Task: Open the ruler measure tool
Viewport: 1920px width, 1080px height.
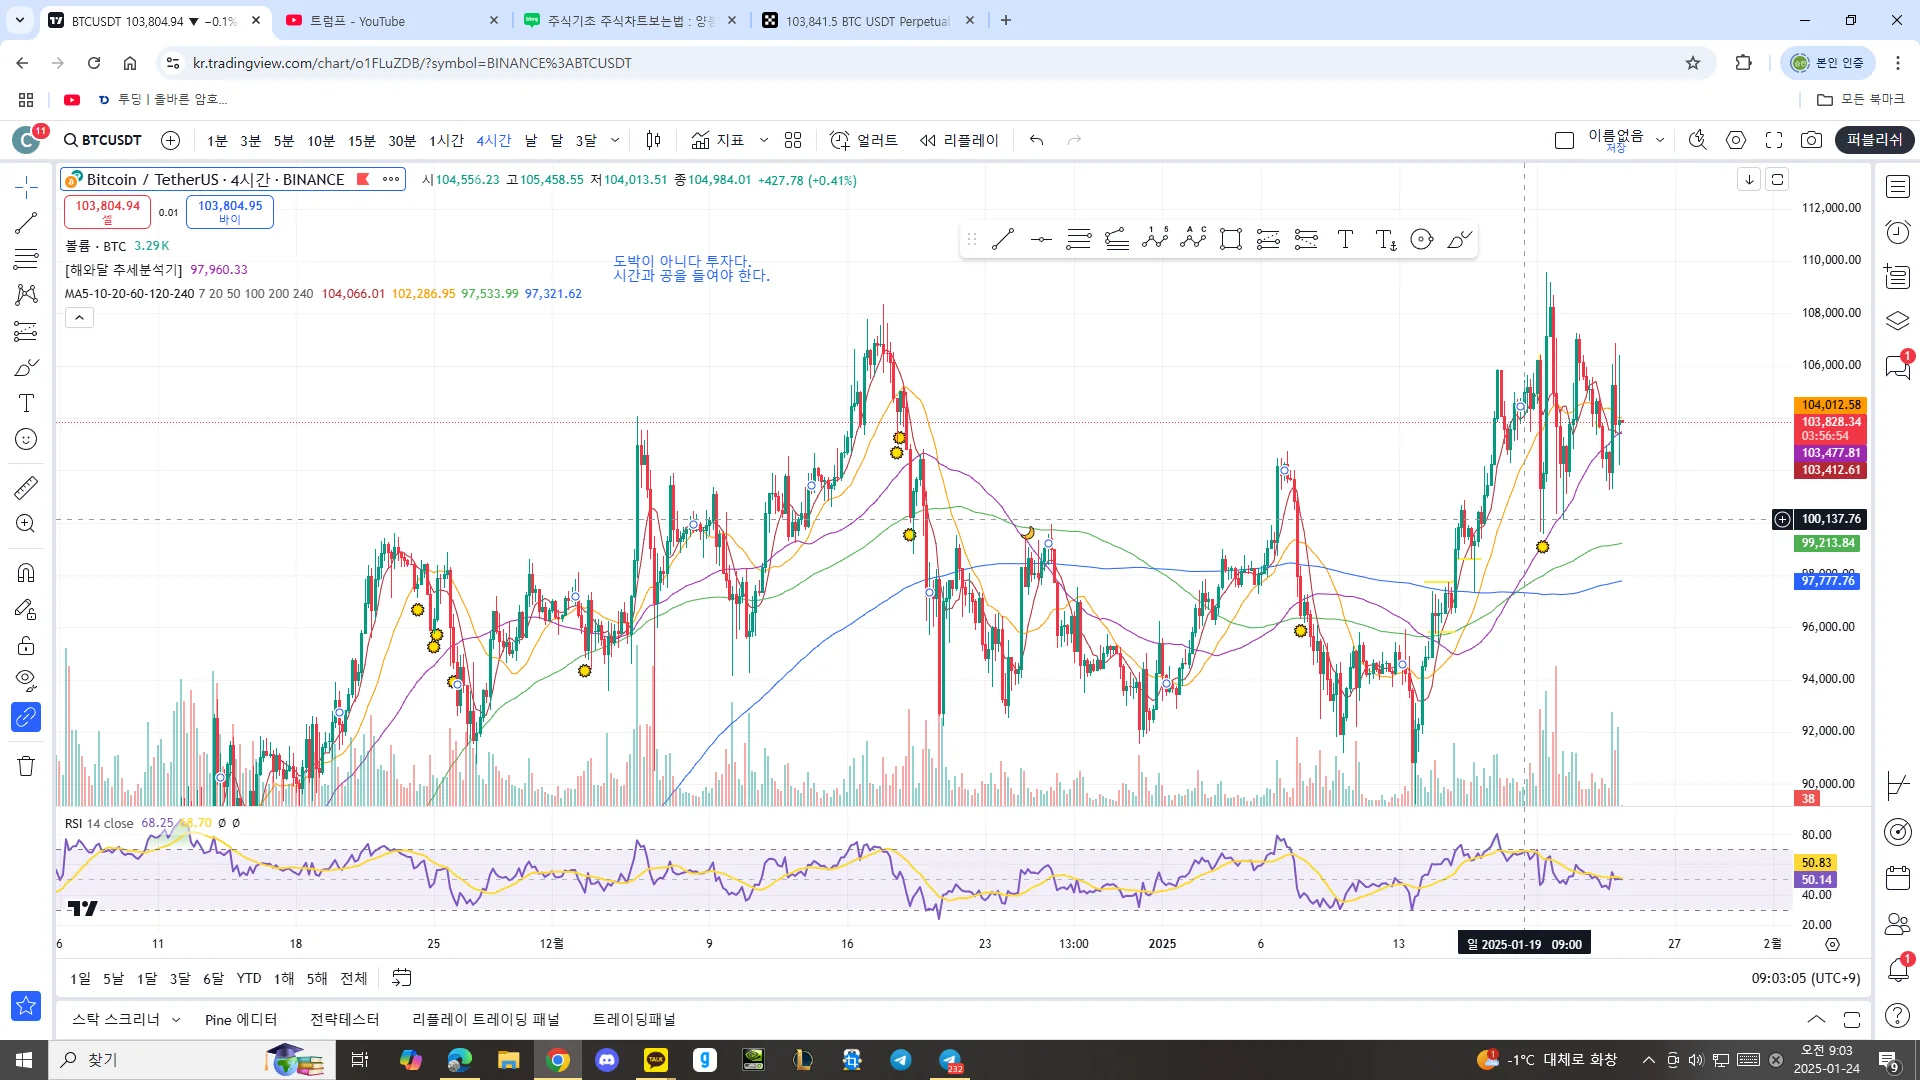Action: [26, 487]
